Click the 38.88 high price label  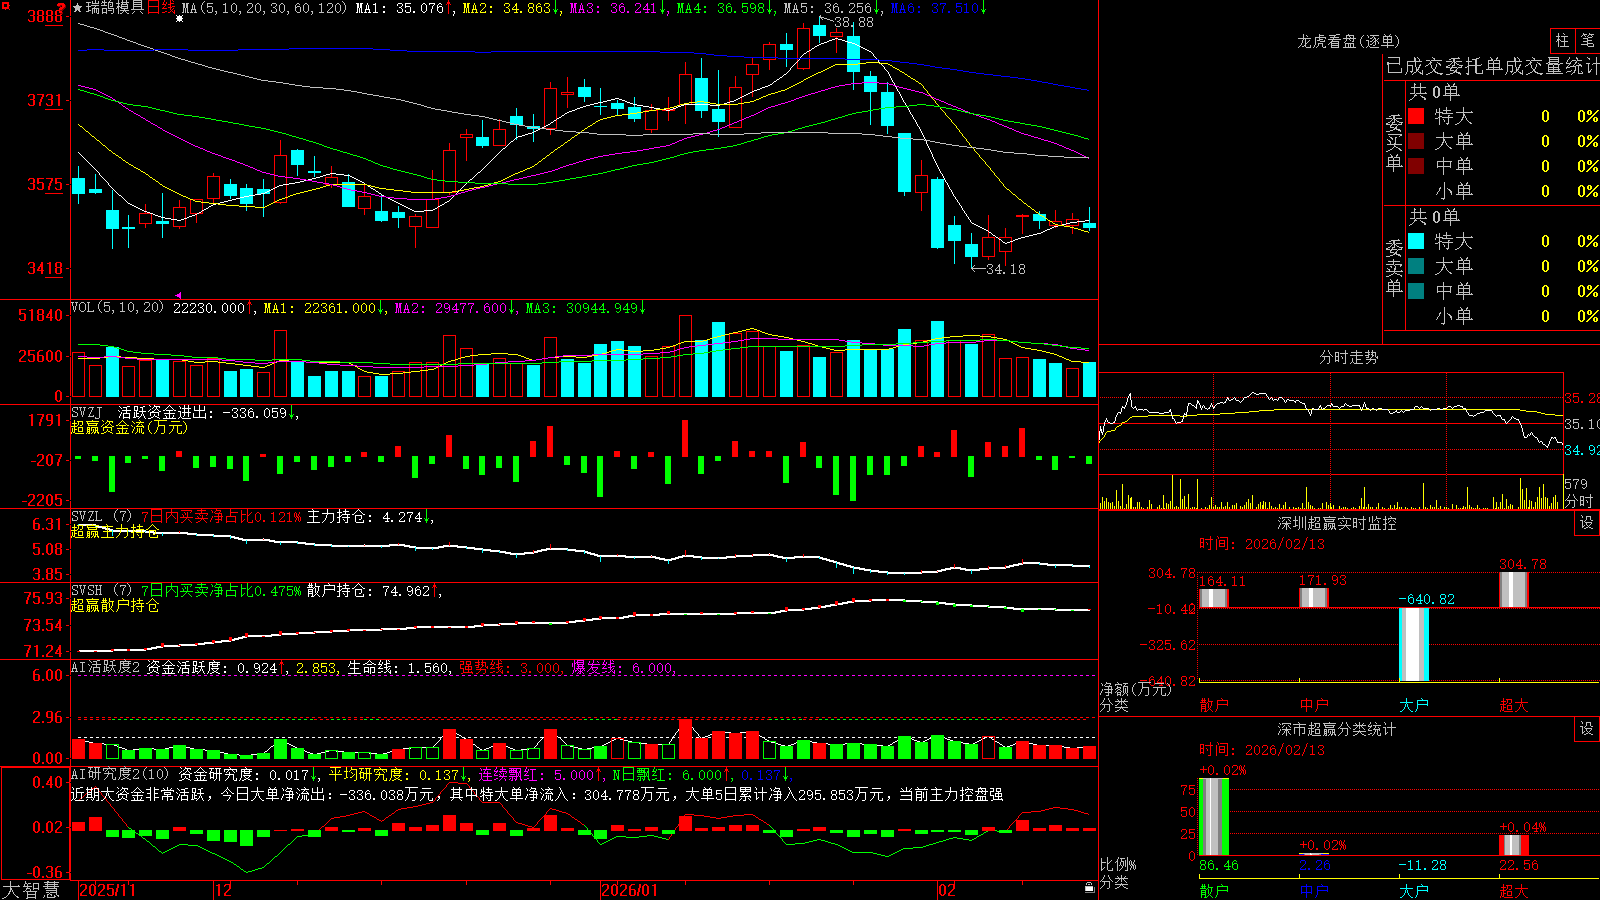pos(853,22)
